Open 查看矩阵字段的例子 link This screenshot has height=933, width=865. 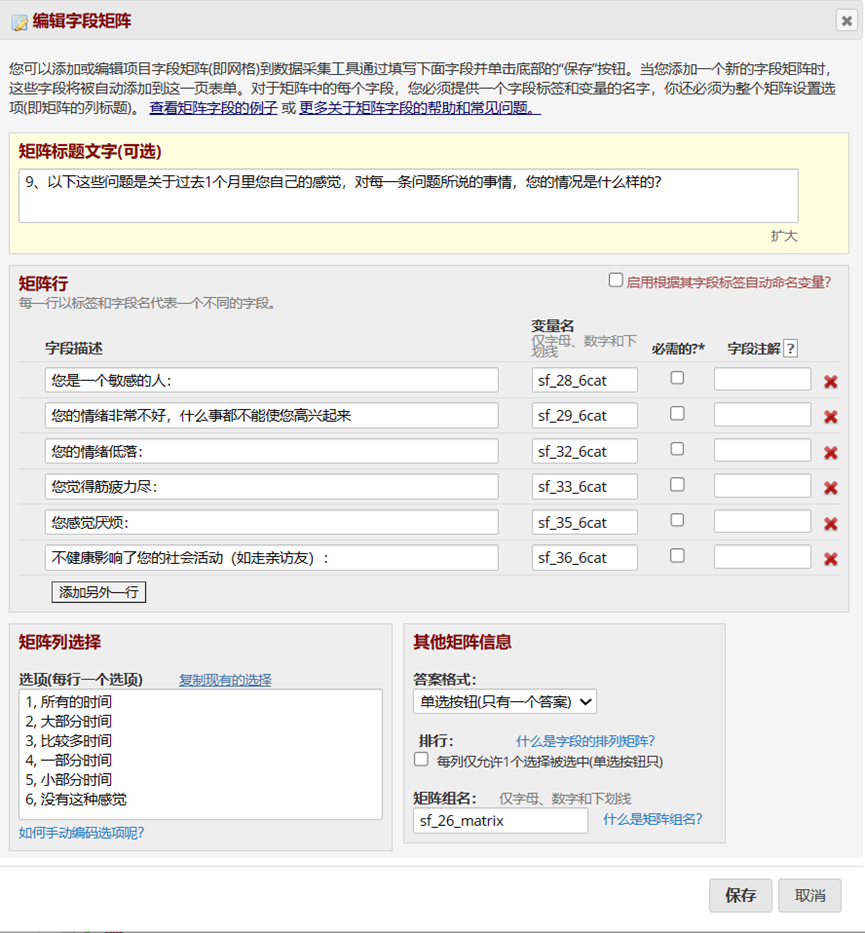[213, 108]
